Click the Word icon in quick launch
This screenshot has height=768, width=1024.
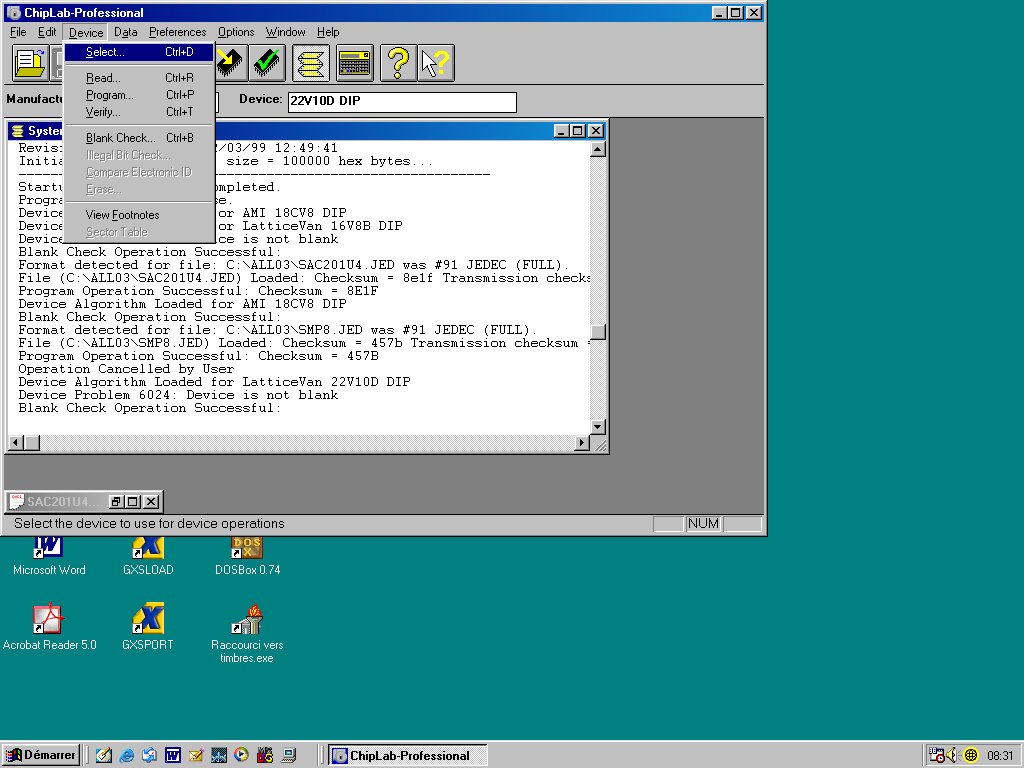(172, 756)
